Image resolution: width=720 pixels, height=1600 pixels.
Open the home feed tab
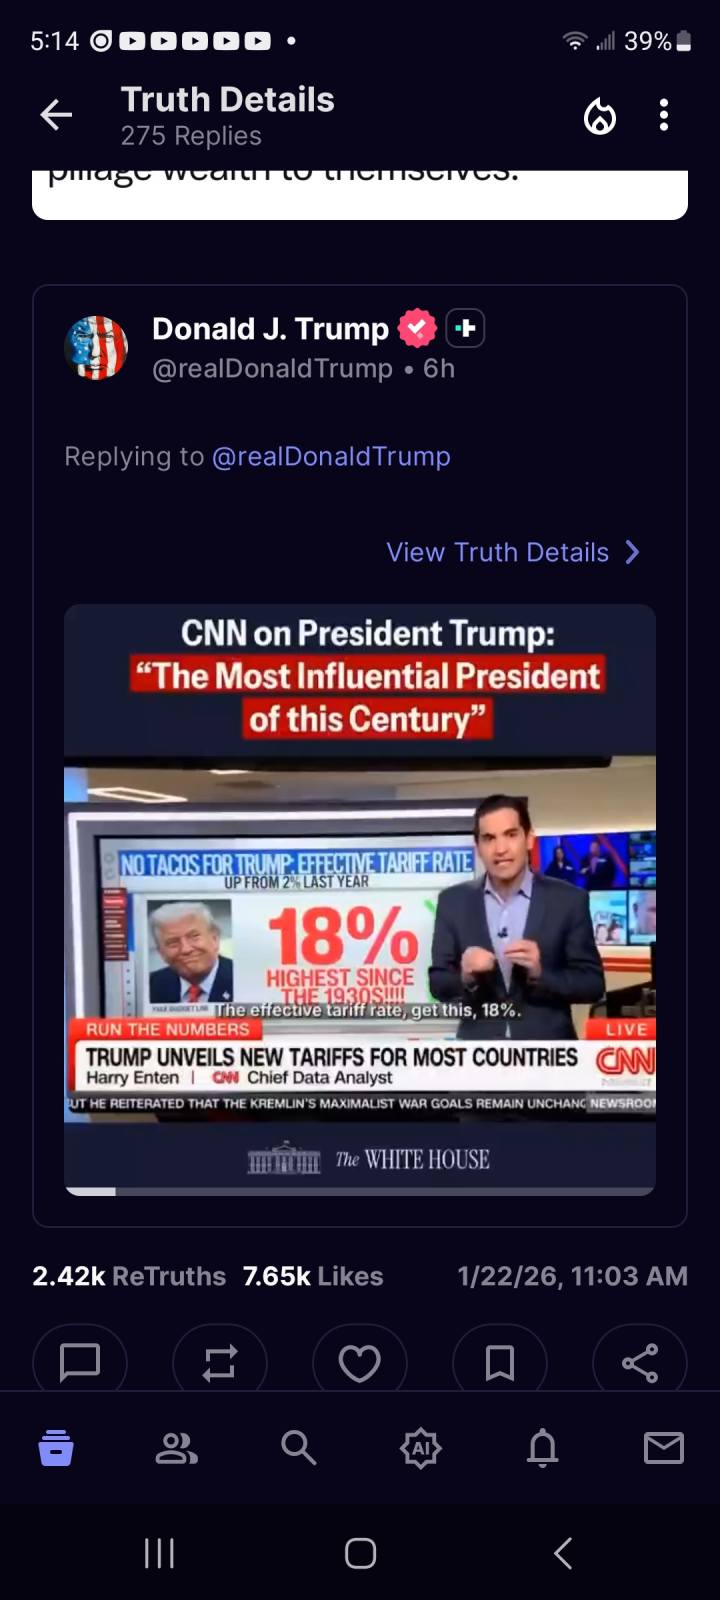click(x=56, y=1447)
